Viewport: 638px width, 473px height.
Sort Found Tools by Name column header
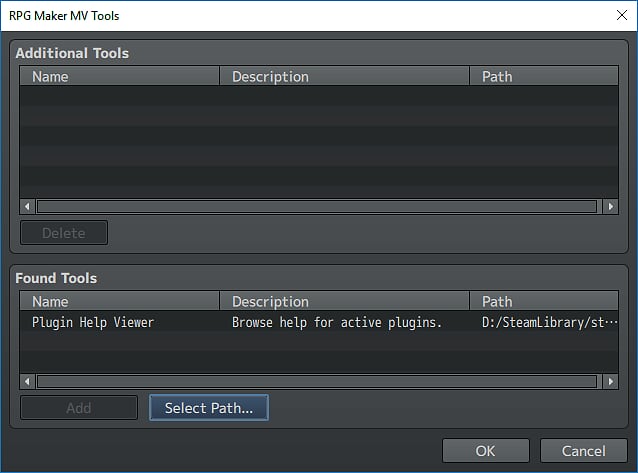tap(120, 301)
